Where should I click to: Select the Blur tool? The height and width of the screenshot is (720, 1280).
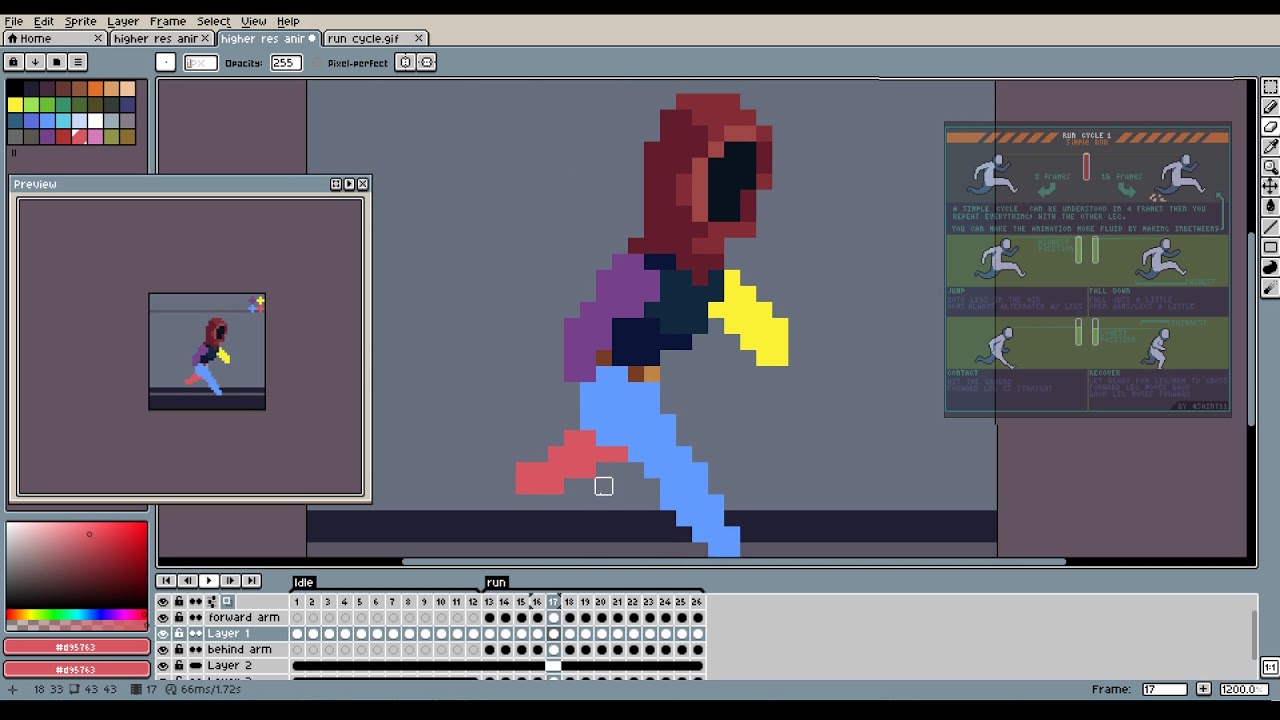tap(1270, 288)
